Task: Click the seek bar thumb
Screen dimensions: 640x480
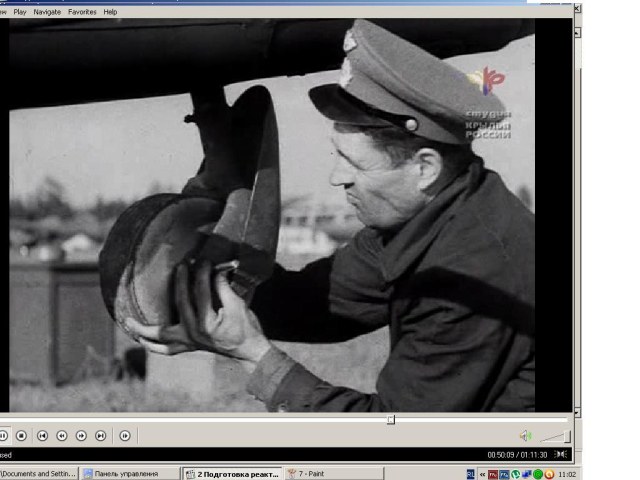Action: coord(391,419)
